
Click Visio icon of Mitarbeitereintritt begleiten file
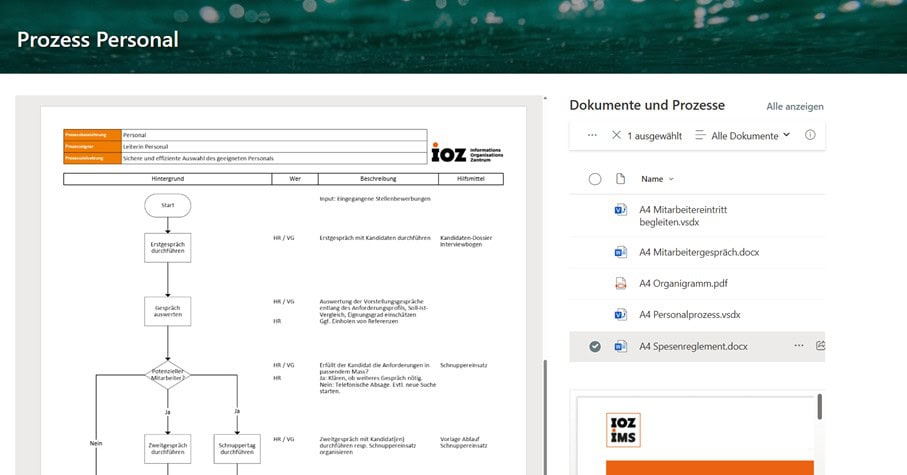(x=620, y=210)
